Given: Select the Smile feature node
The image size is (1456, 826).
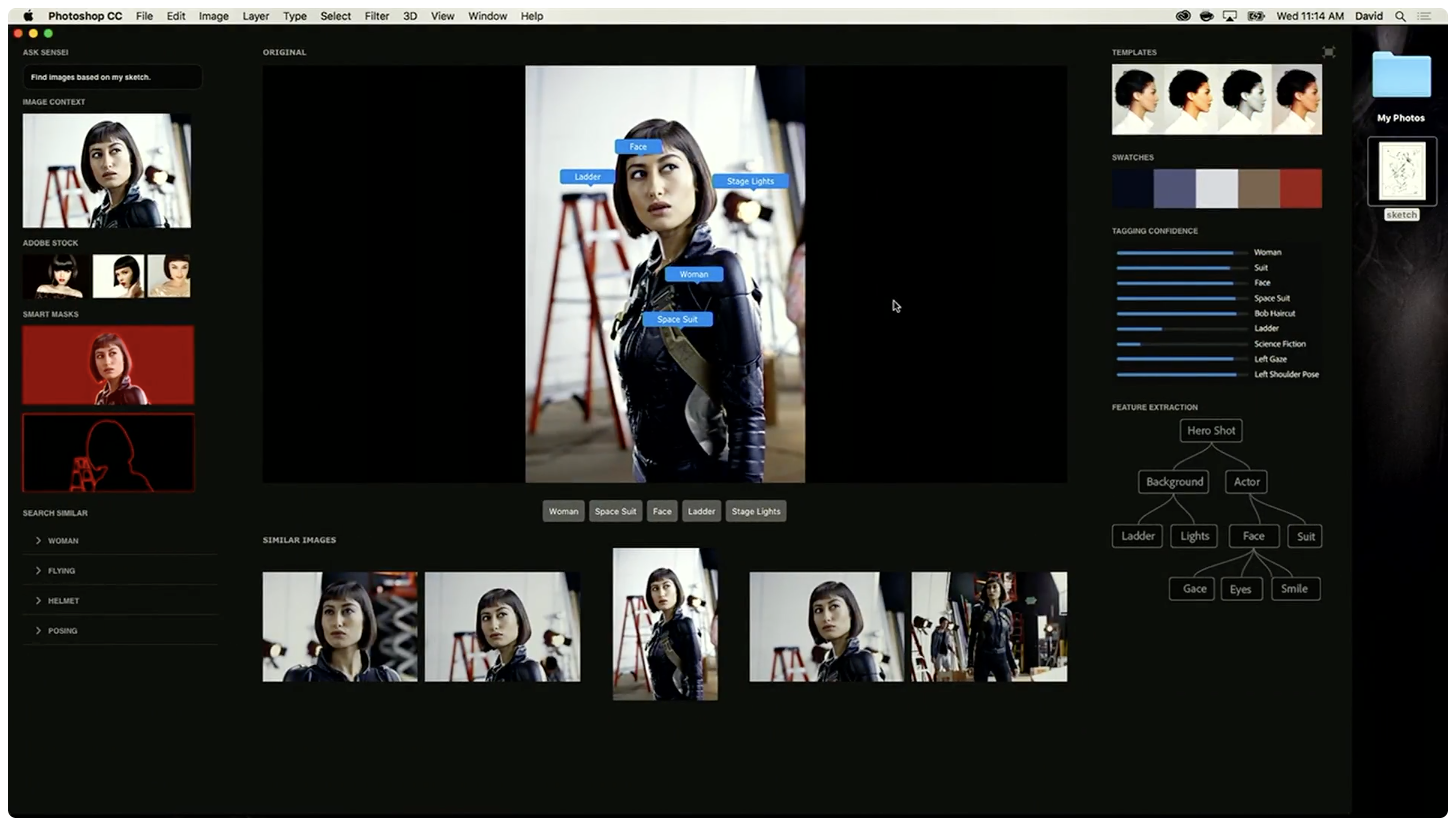Looking at the screenshot, I should pyautogui.click(x=1294, y=589).
